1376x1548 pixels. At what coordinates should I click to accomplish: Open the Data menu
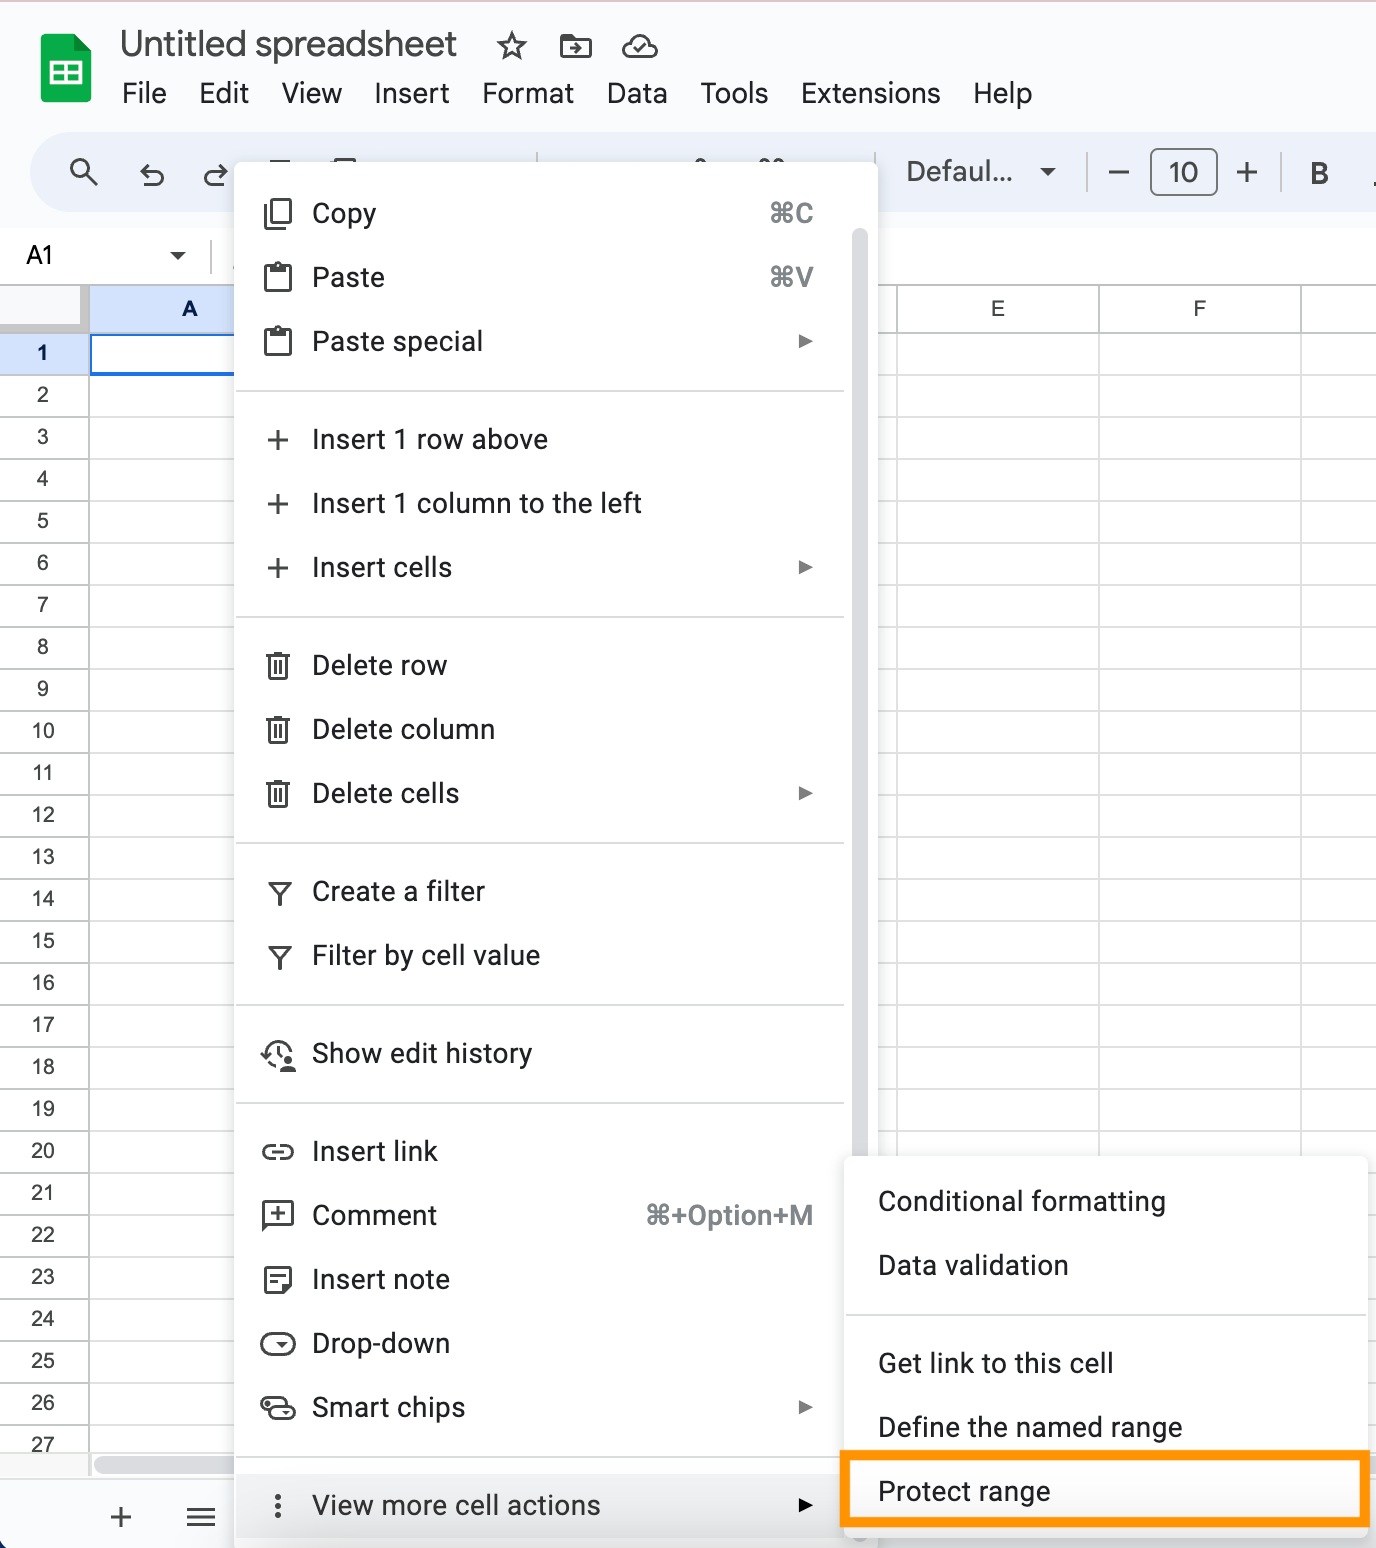[637, 93]
